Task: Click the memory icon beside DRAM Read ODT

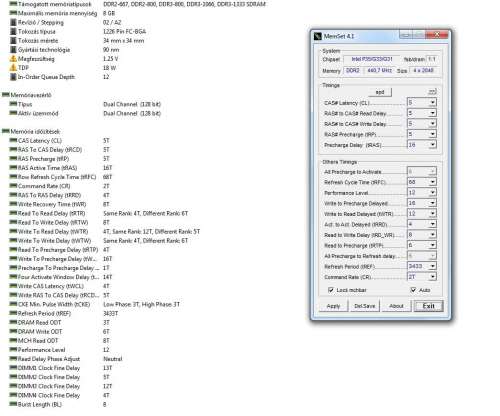Action: pyautogui.click(x=13, y=322)
